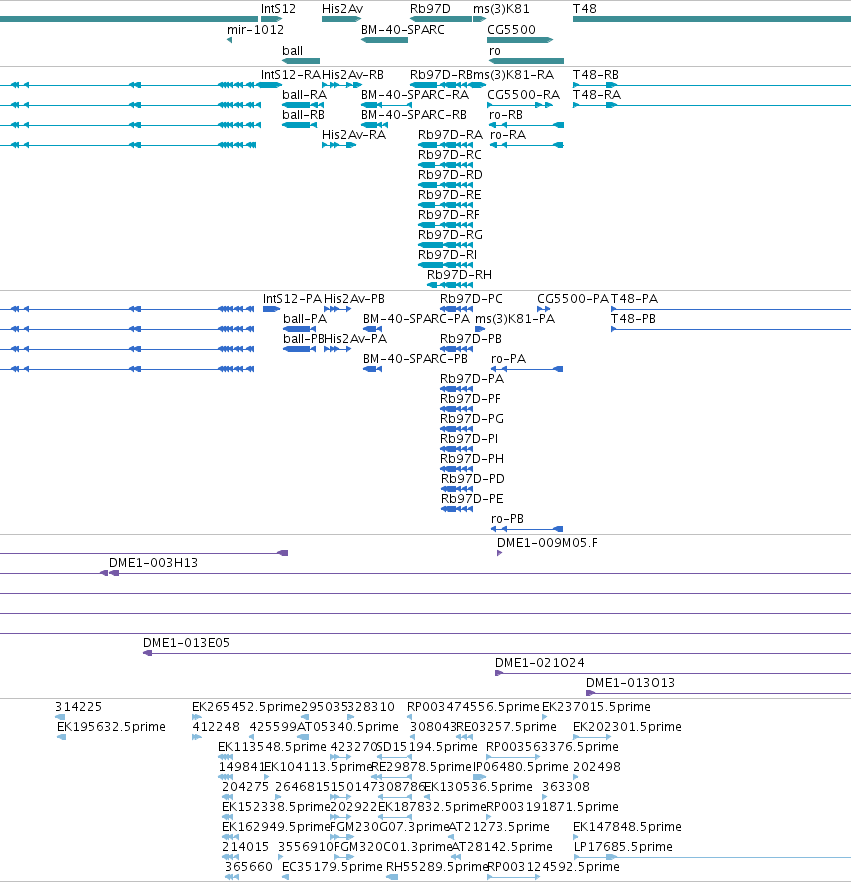Click the ro gene label
The image size is (851, 882).
point(495,51)
